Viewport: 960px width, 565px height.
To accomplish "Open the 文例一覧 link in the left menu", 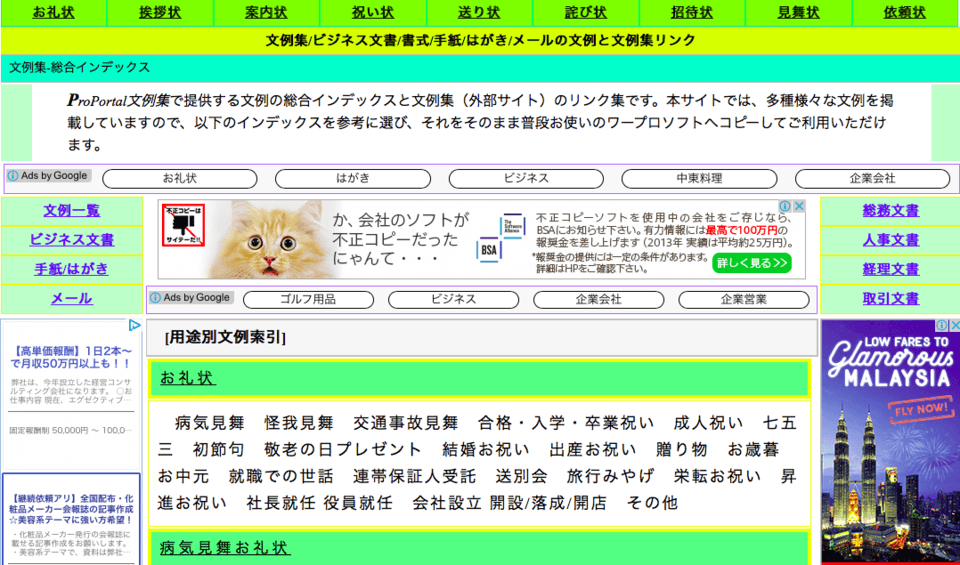I will coord(72,211).
